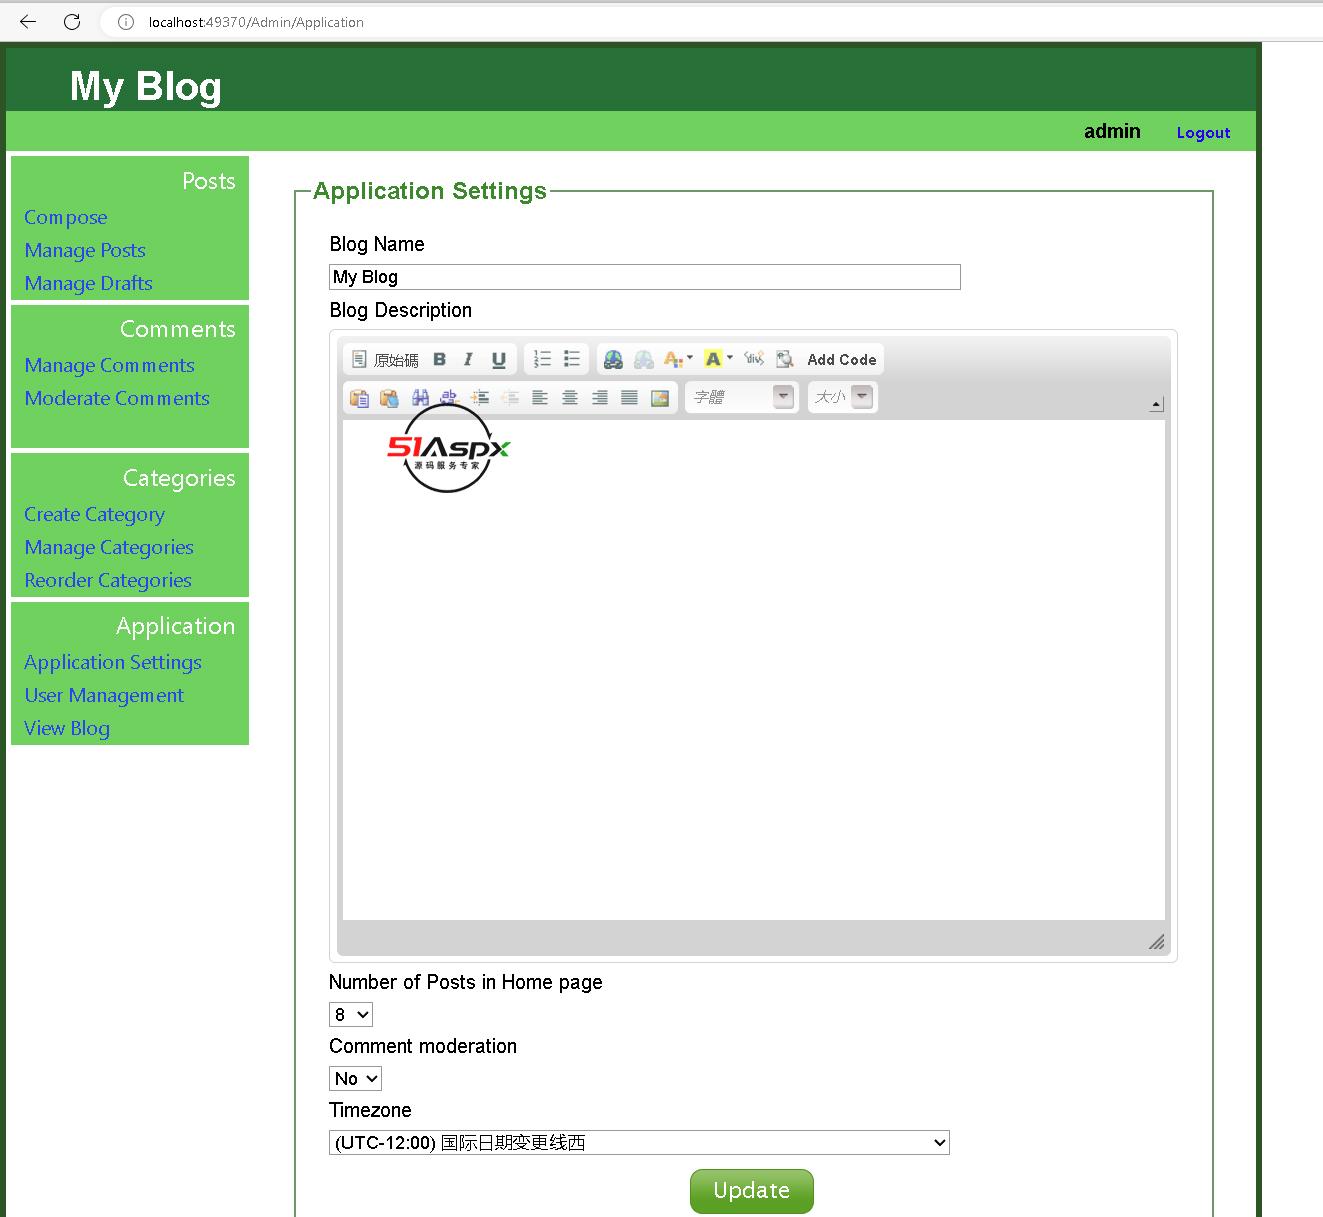Toggle bold formatting in the editor
The height and width of the screenshot is (1217, 1323).
click(x=439, y=360)
